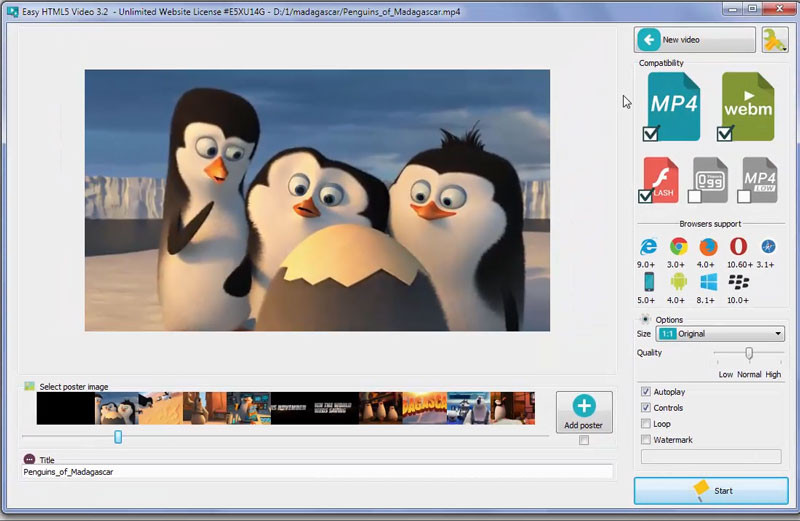The image size is (800, 521).
Task: Enable the Loop checkbox
Action: (x=646, y=424)
